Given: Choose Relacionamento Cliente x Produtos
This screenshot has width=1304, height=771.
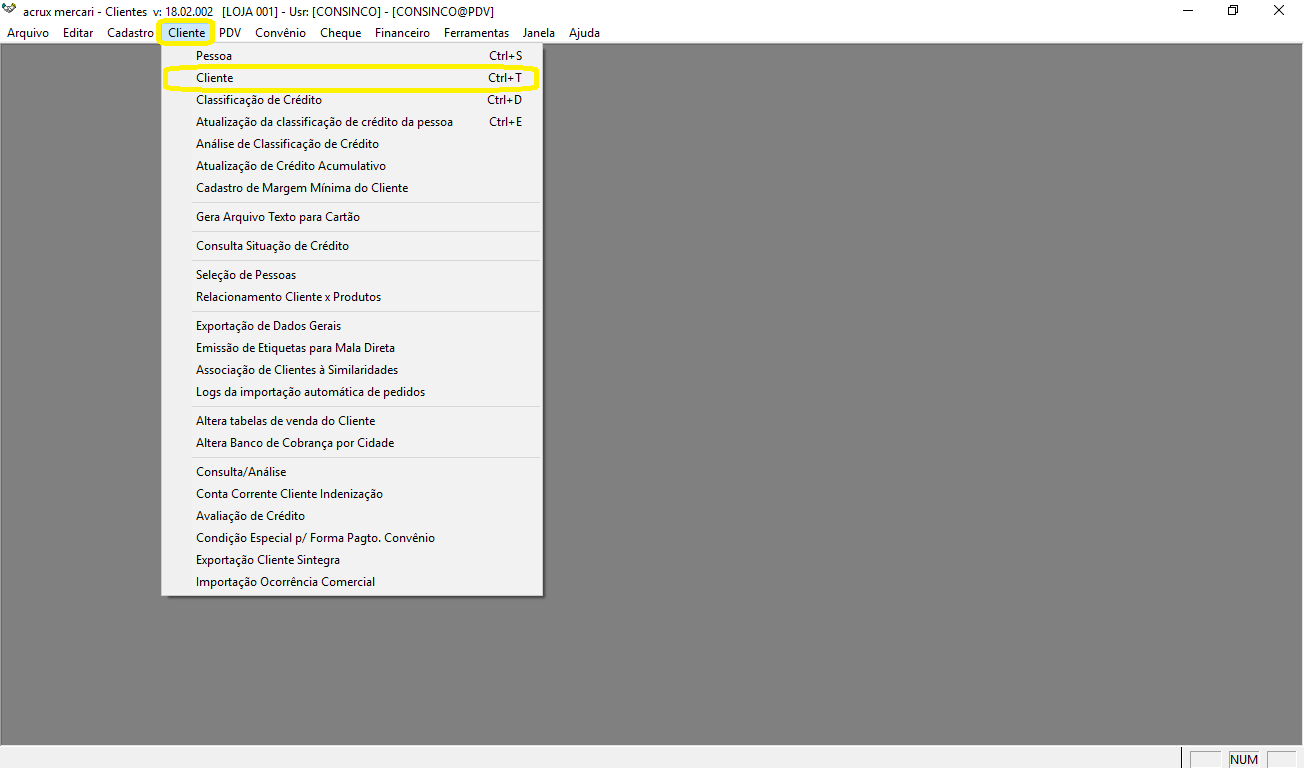Looking at the screenshot, I should coord(288,297).
